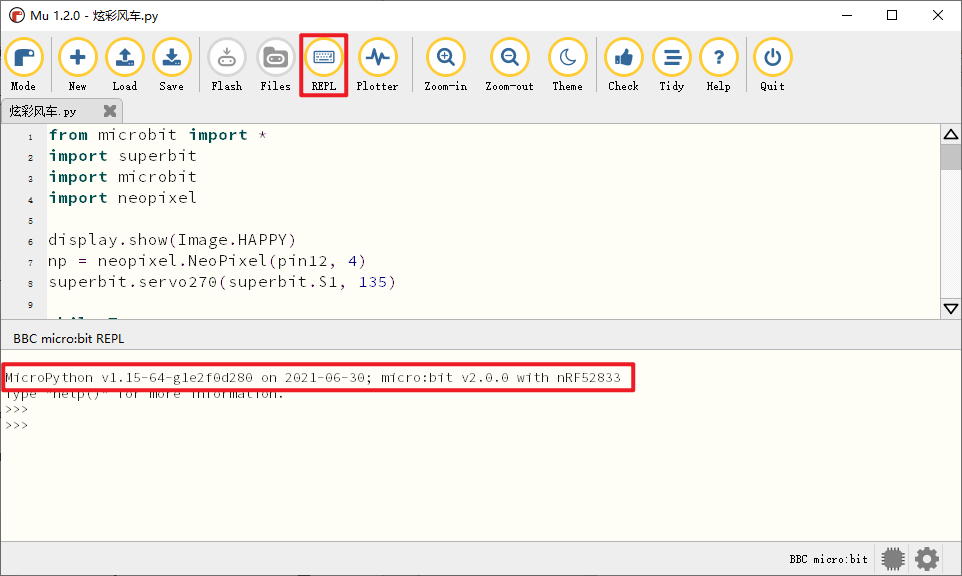The height and width of the screenshot is (576, 962).
Task: Click the MicroPython version line in REPL
Action: 313,378
